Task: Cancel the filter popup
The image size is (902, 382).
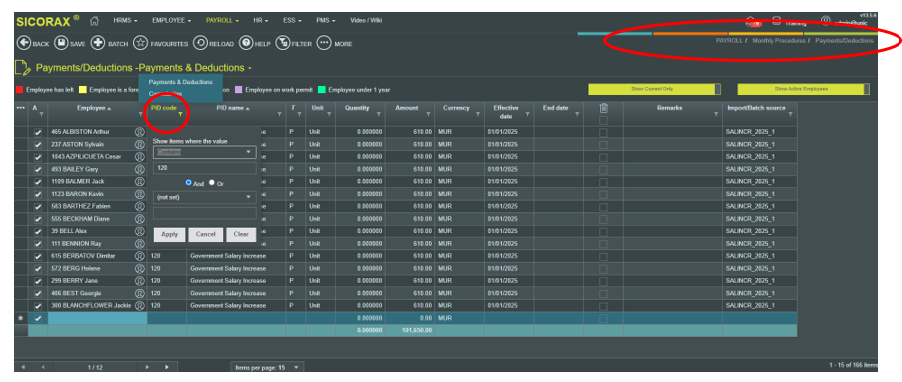Action: pyautogui.click(x=205, y=234)
